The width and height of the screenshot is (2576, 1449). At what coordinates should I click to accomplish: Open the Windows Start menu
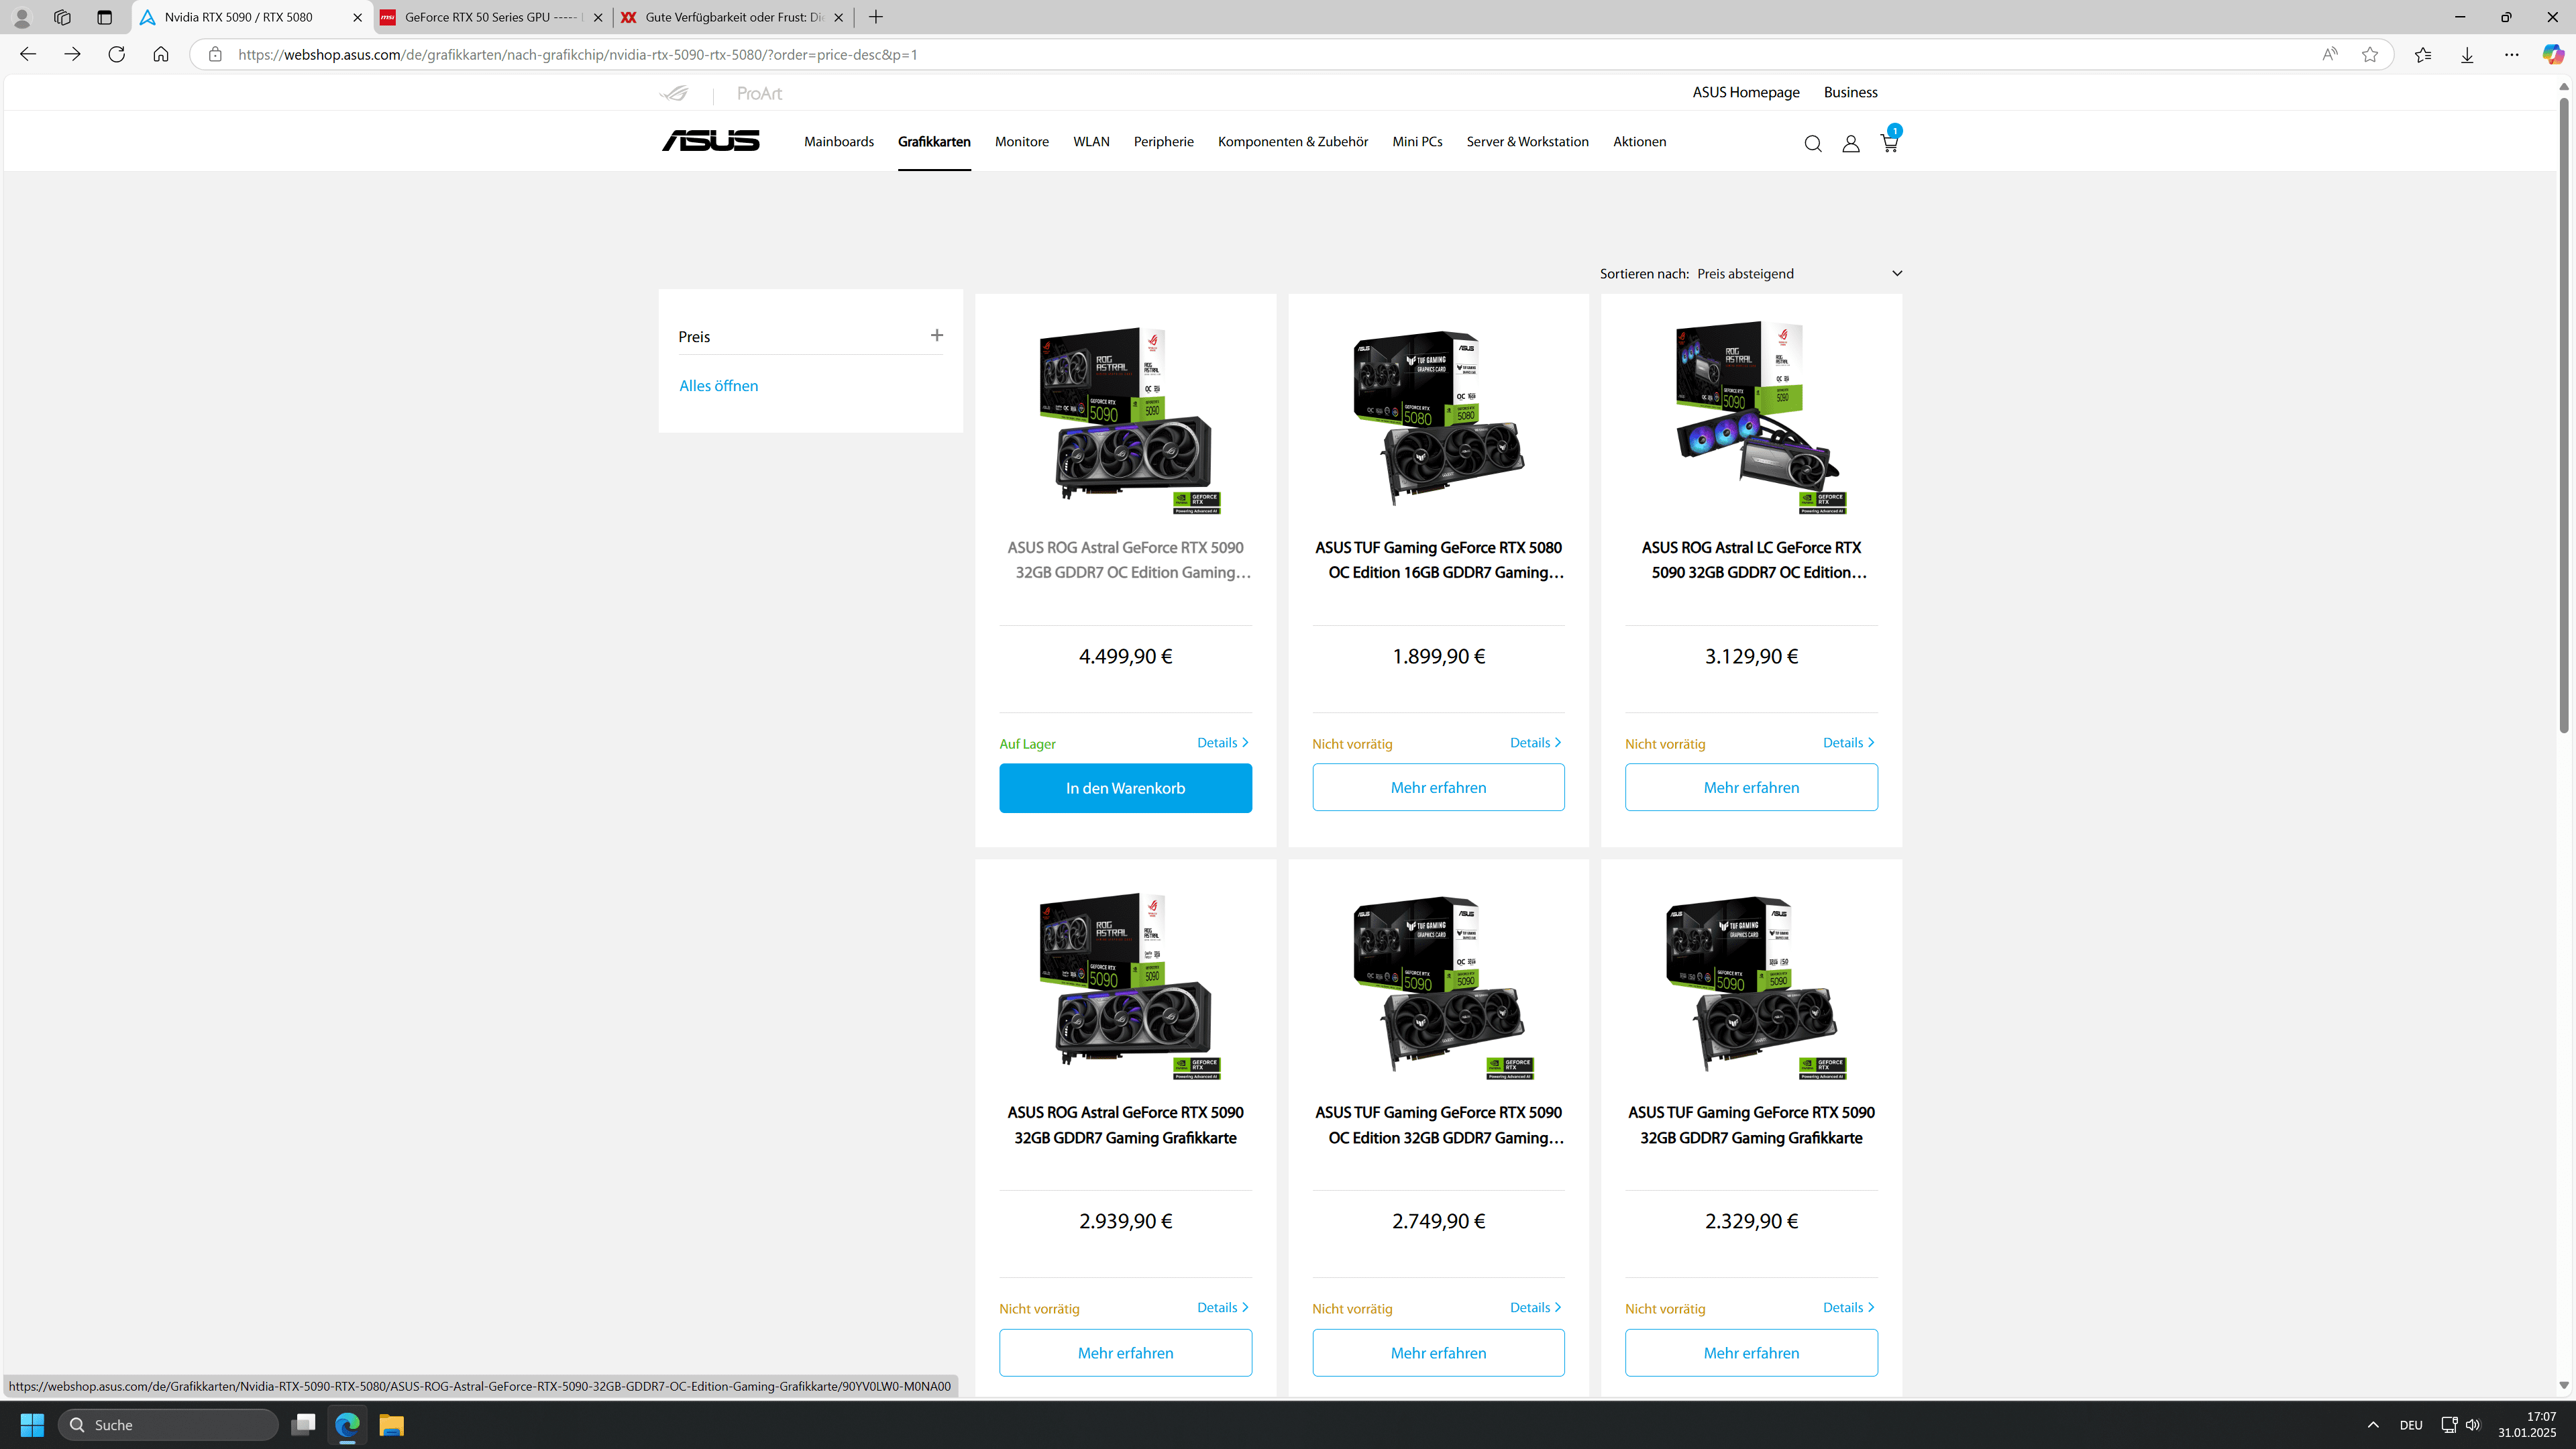click(32, 1424)
